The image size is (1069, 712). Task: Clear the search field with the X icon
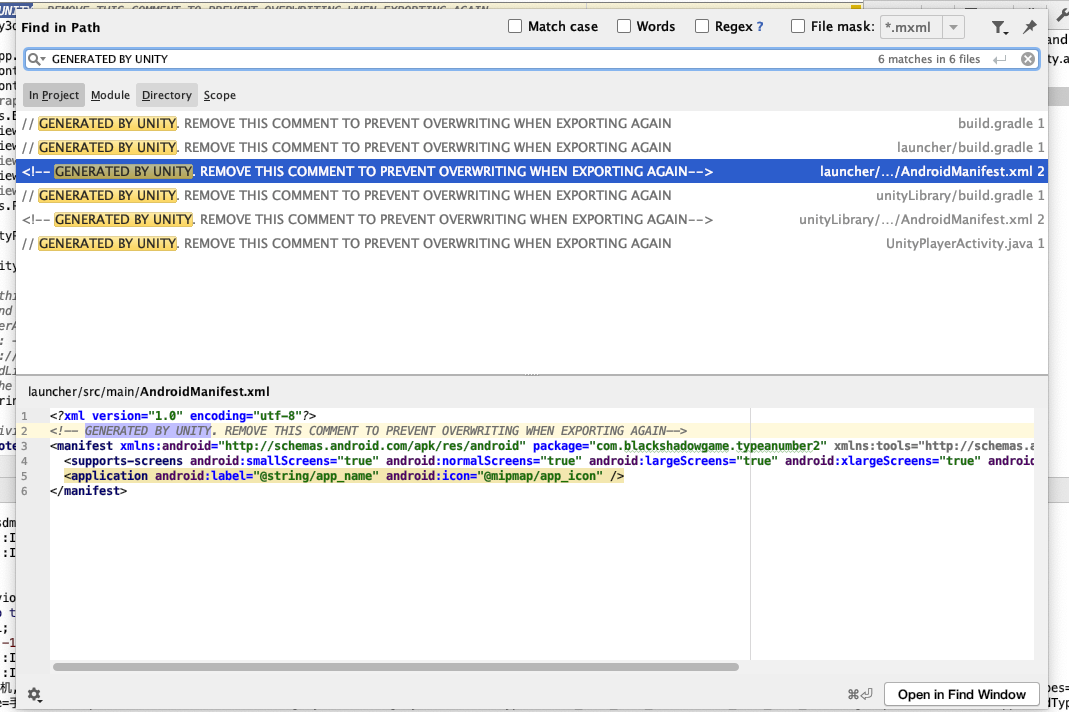tap(1028, 58)
